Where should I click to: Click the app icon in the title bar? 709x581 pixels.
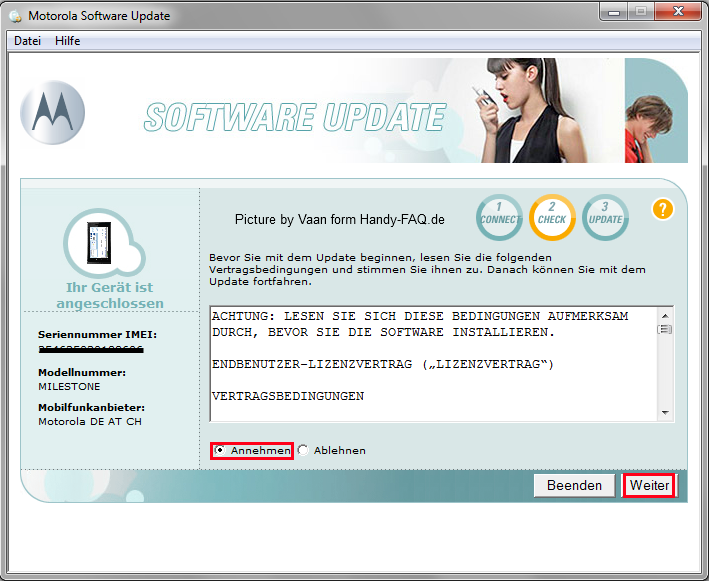[x=15, y=16]
